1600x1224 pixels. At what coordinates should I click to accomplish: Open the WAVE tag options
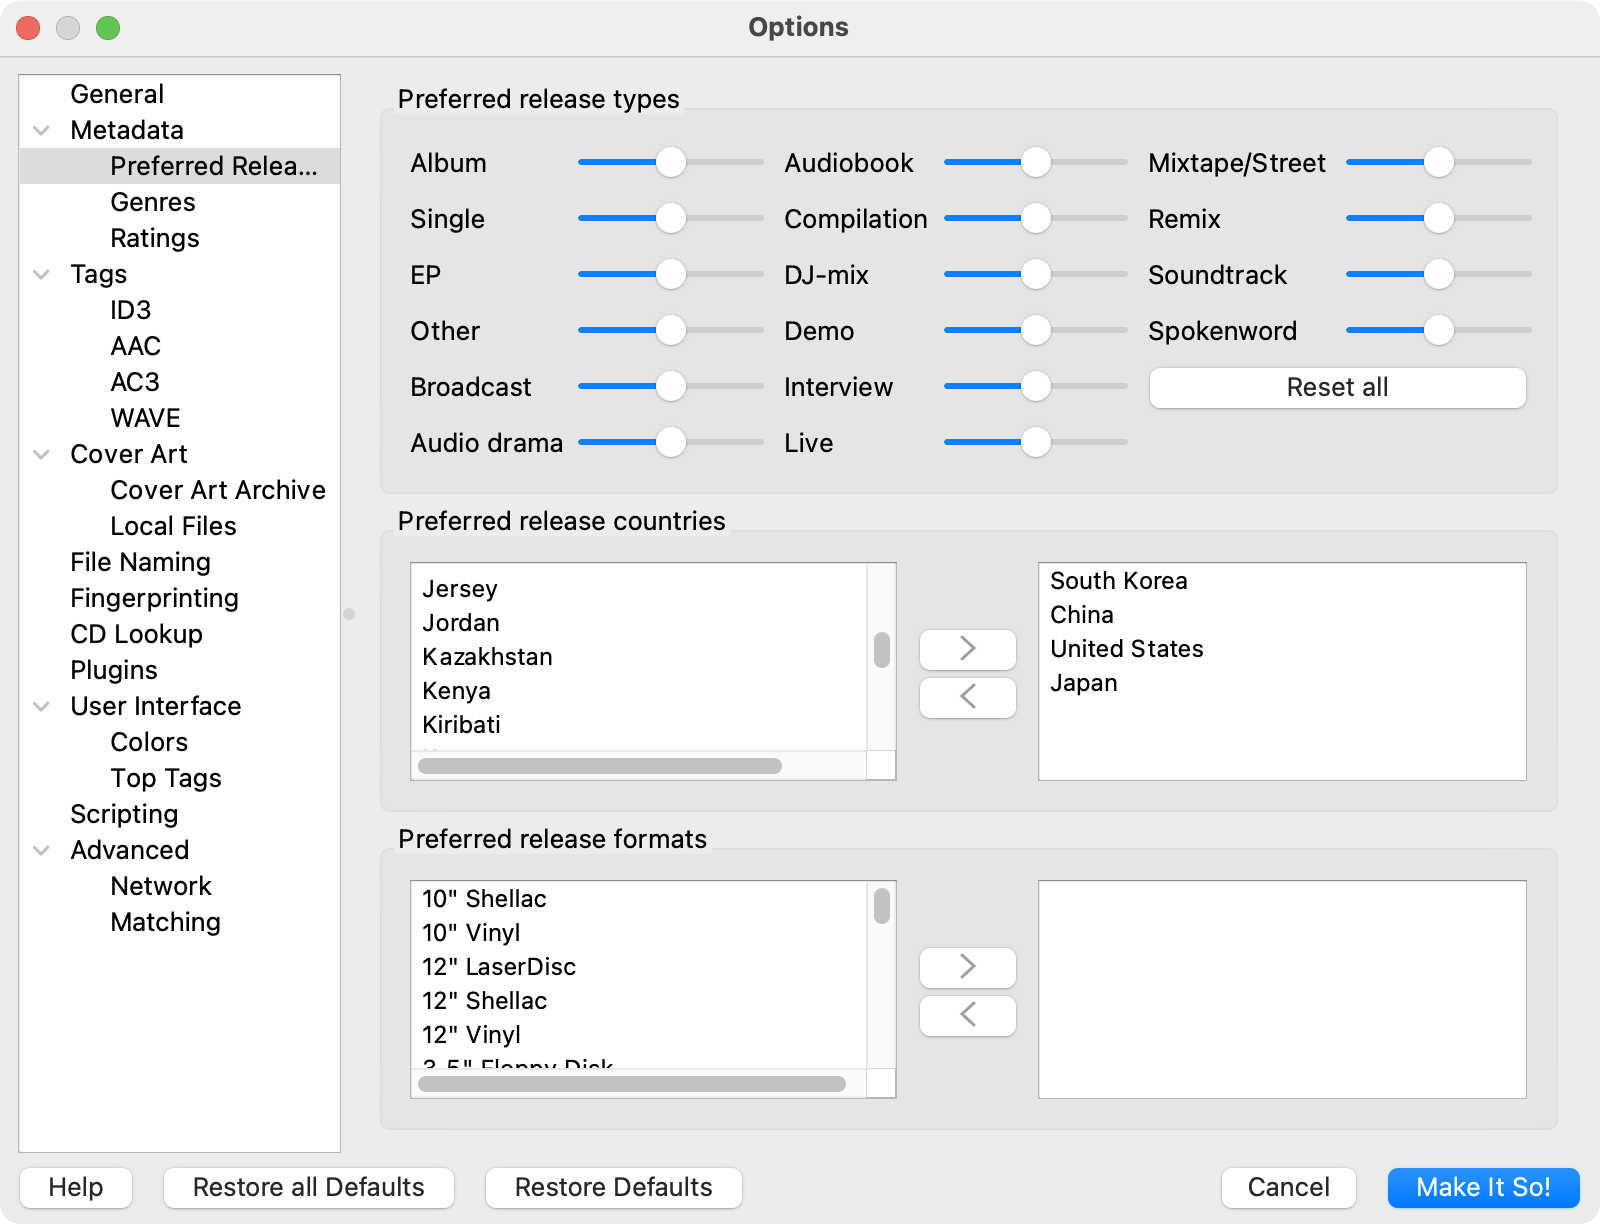coord(146,418)
